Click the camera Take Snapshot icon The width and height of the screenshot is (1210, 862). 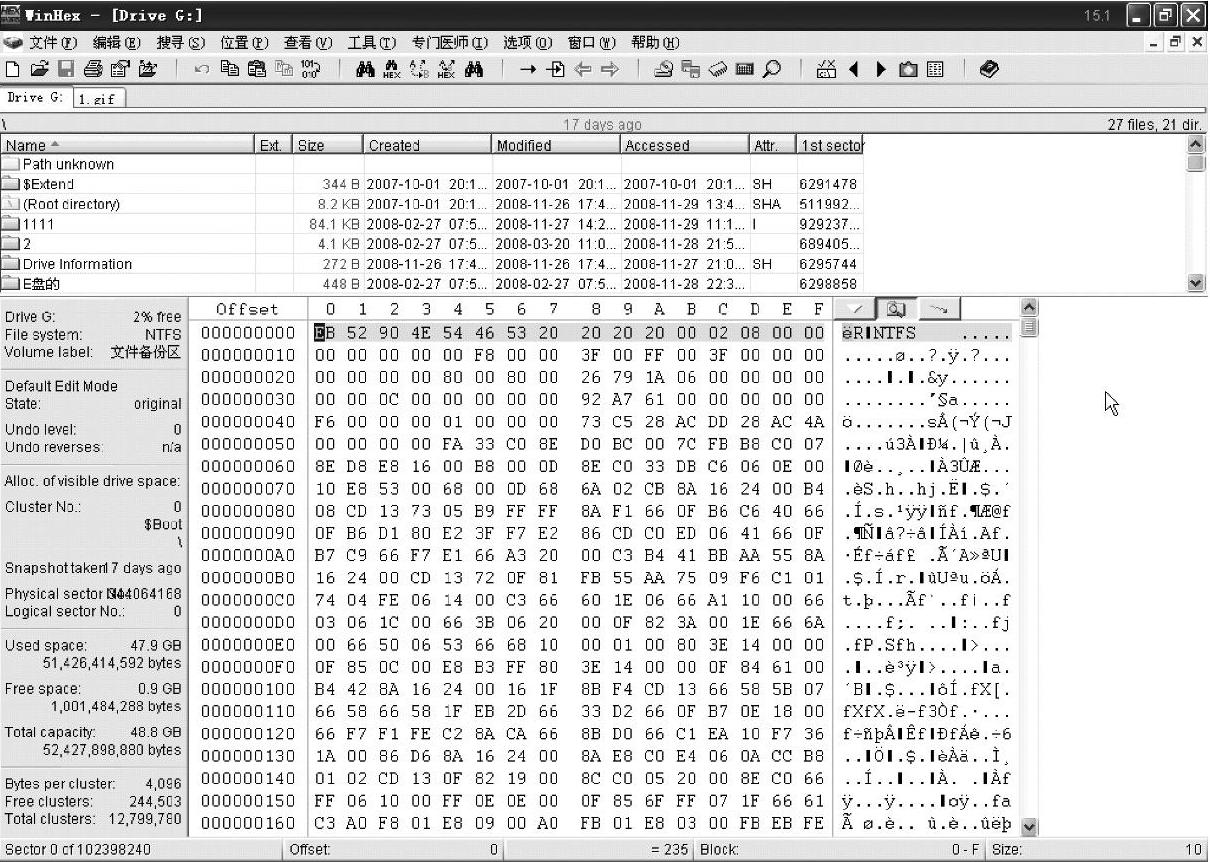pyautogui.click(x=908, y=70)
